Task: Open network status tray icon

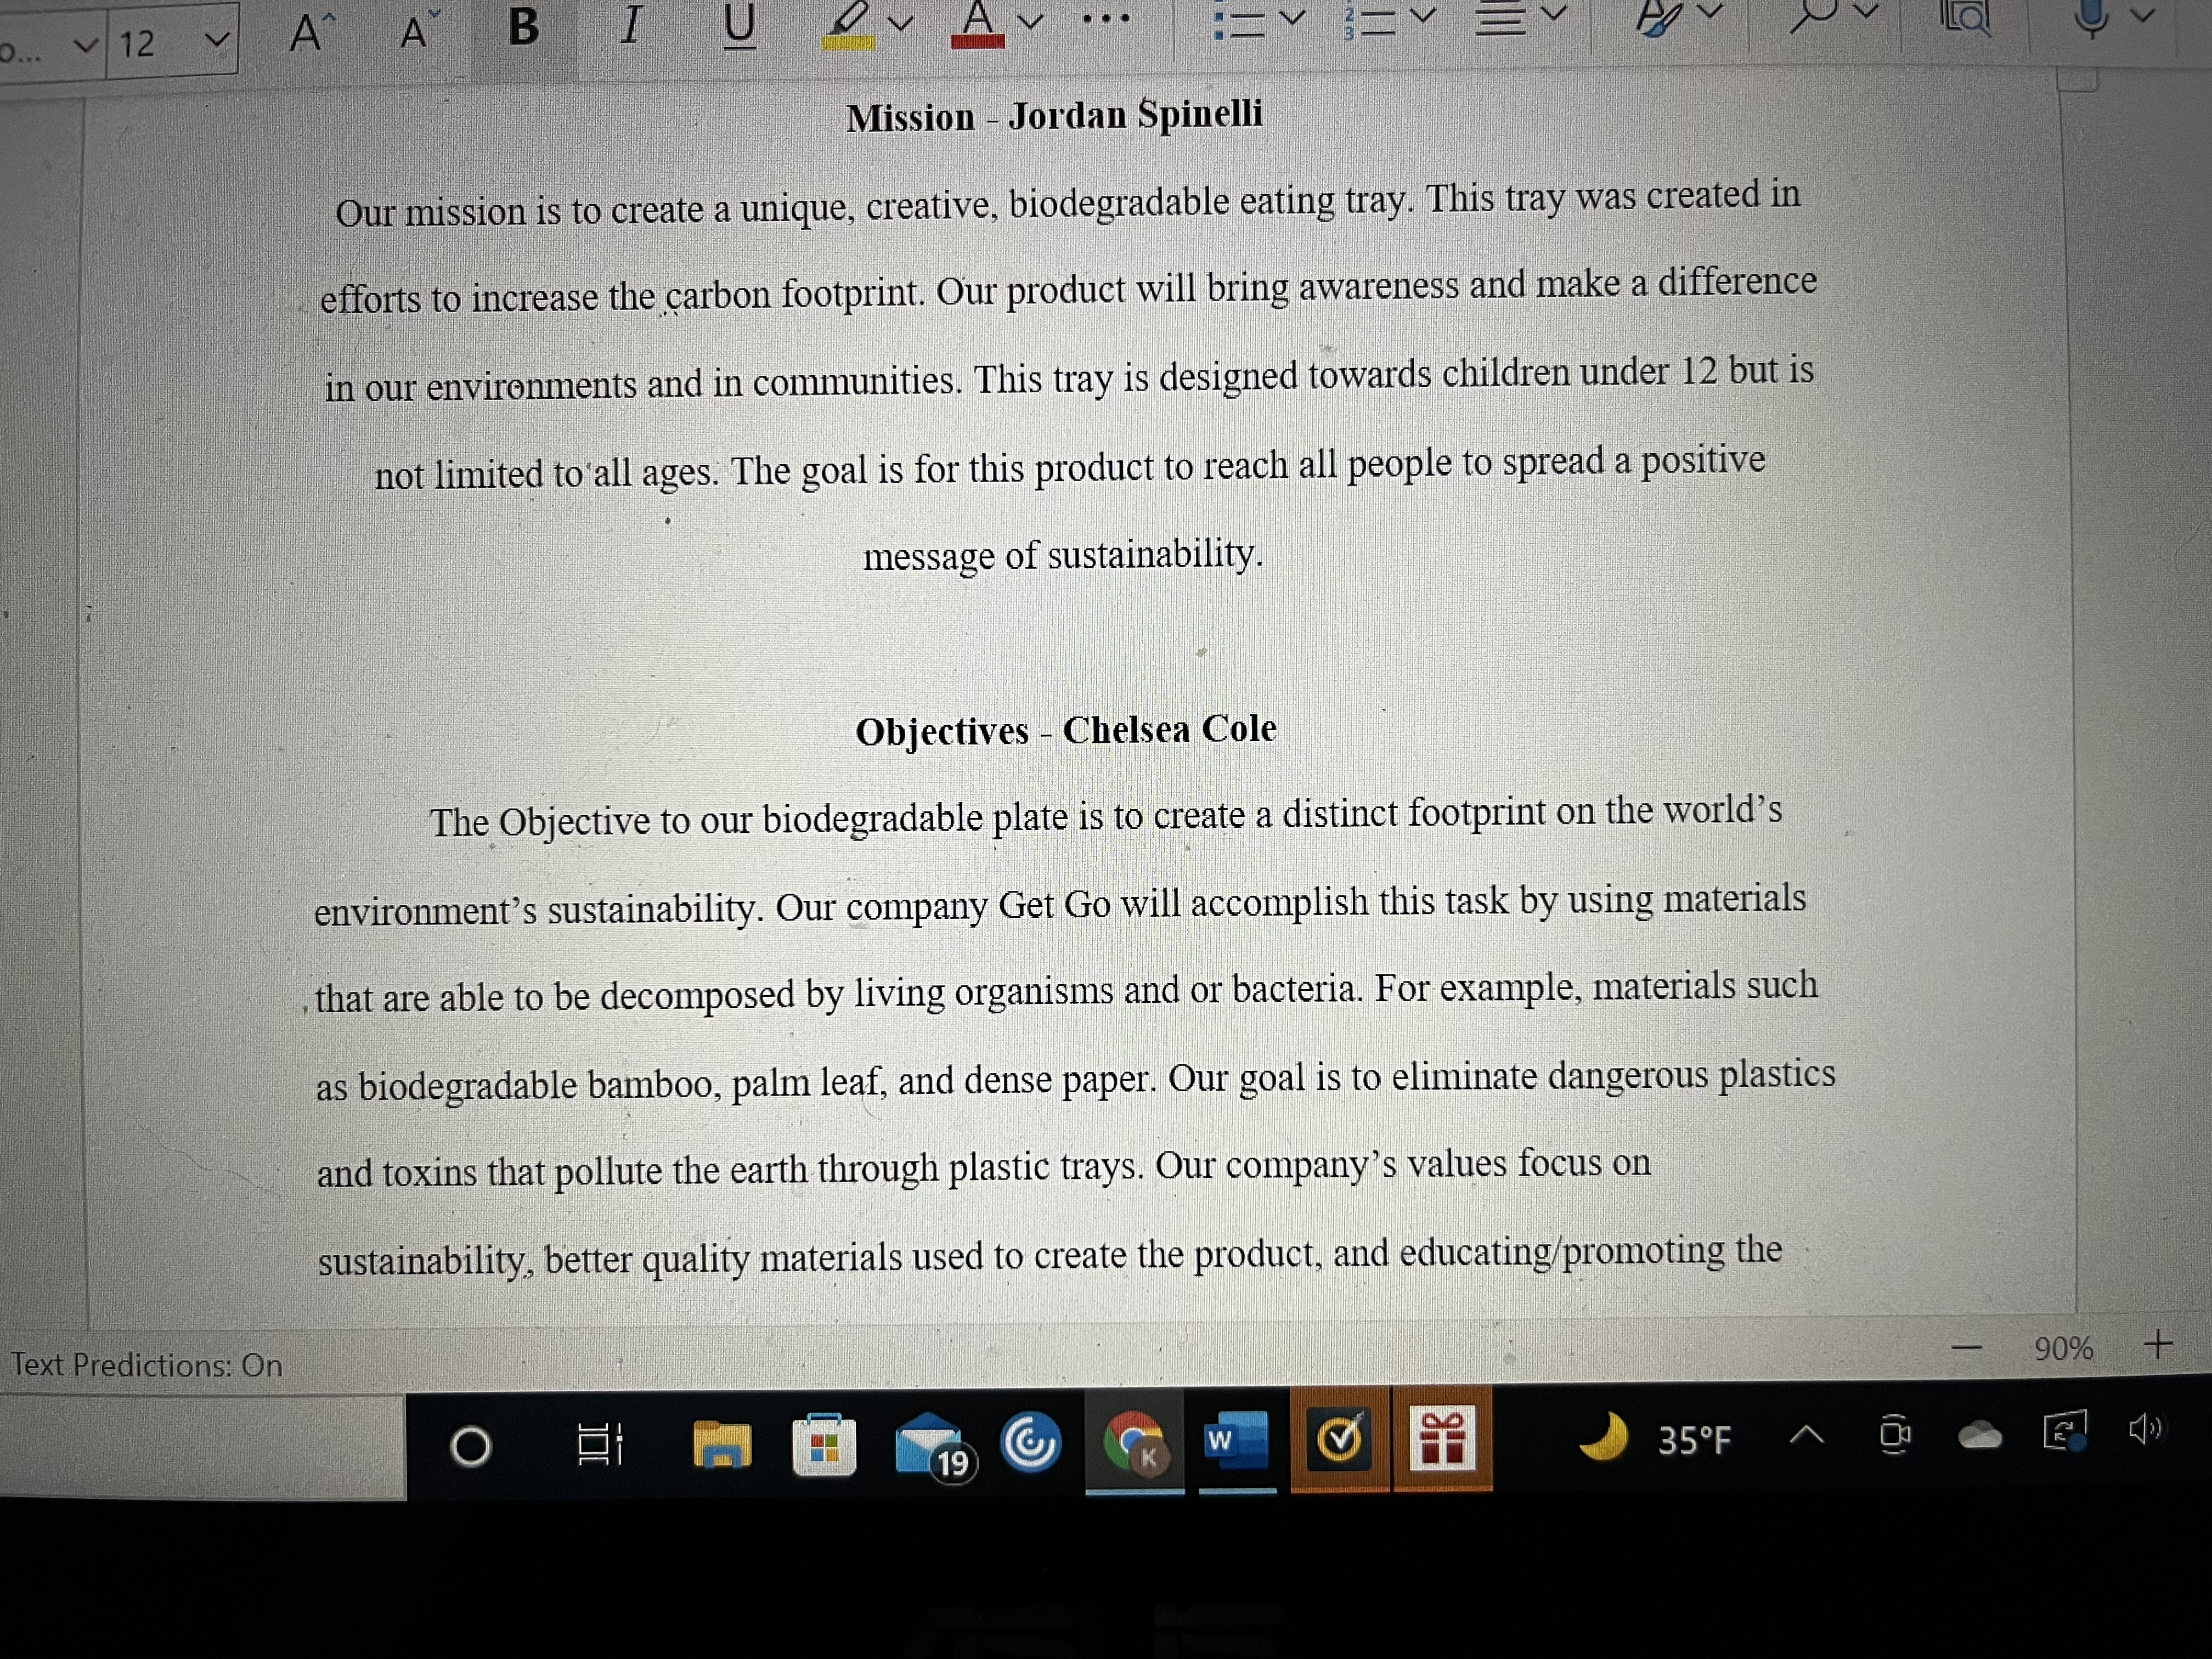Action: coord(2064,1432)
